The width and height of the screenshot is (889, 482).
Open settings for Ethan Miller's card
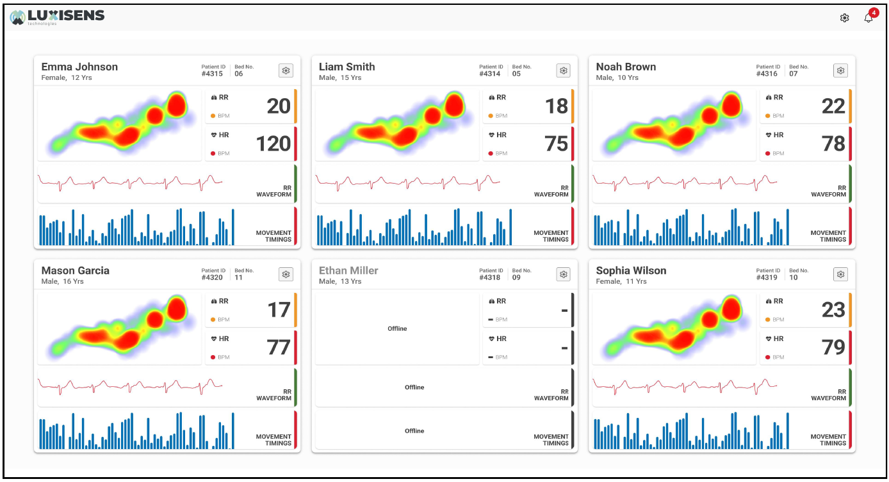pos(563,274)
